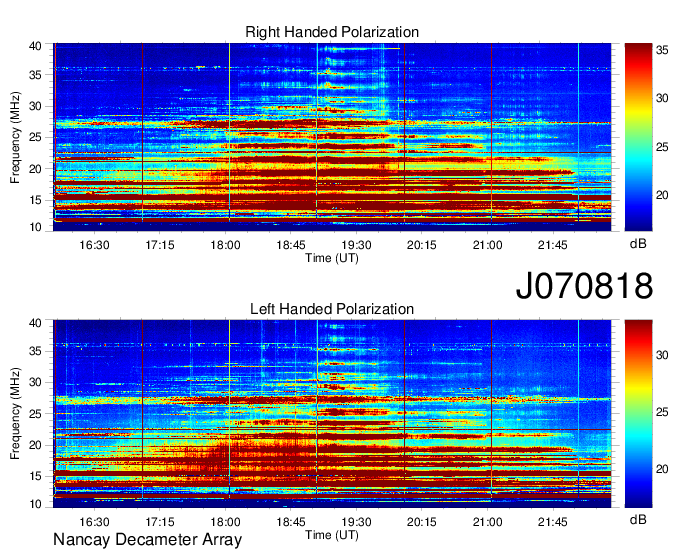The width and height of the screenshot is (680, 552).
Task: Click the 10 MHz tick of the Right Handed plot
Action: point(35,227)
